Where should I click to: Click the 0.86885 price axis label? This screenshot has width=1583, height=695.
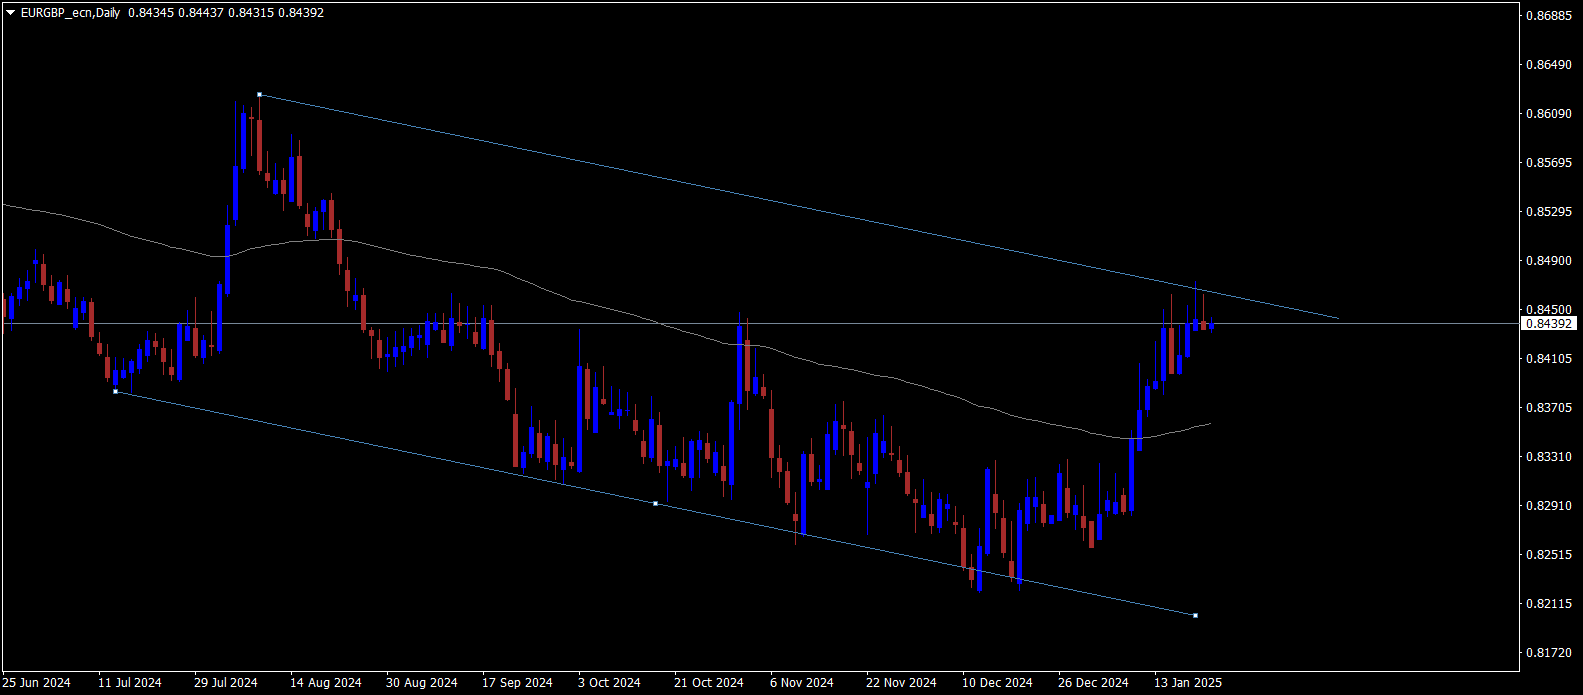(x=1549, y=16)
